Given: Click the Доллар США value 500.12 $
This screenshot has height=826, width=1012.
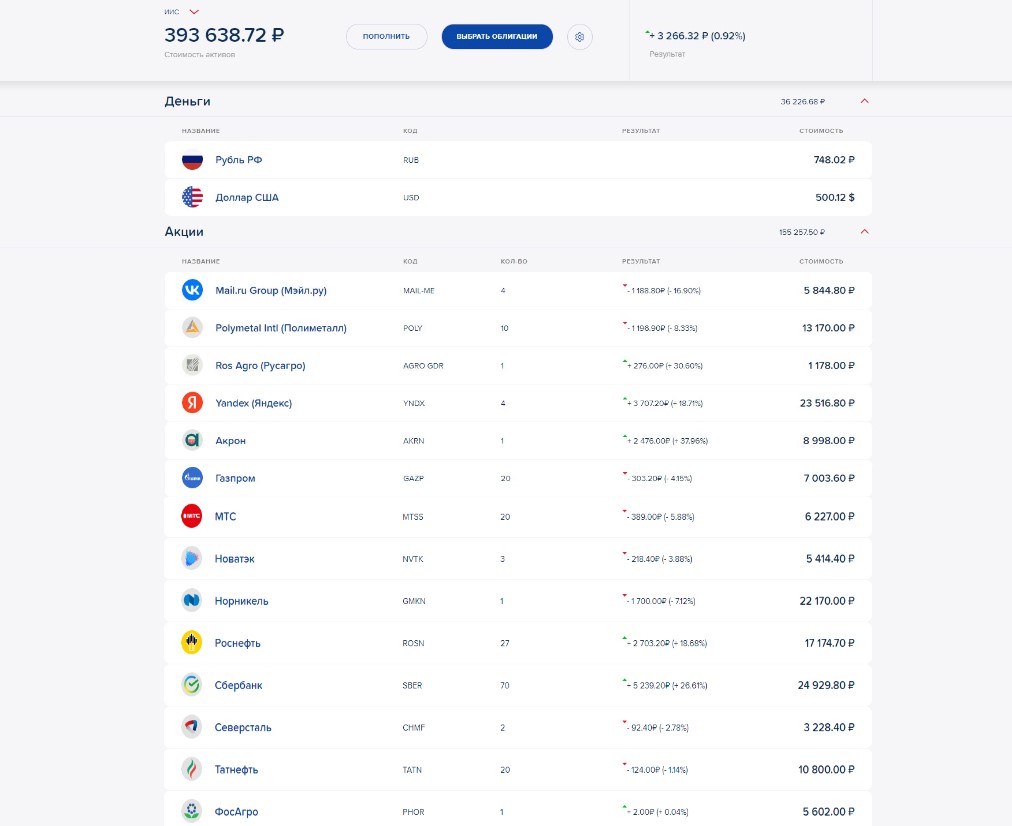Looking at the screenshot, I should click(835, 197).
